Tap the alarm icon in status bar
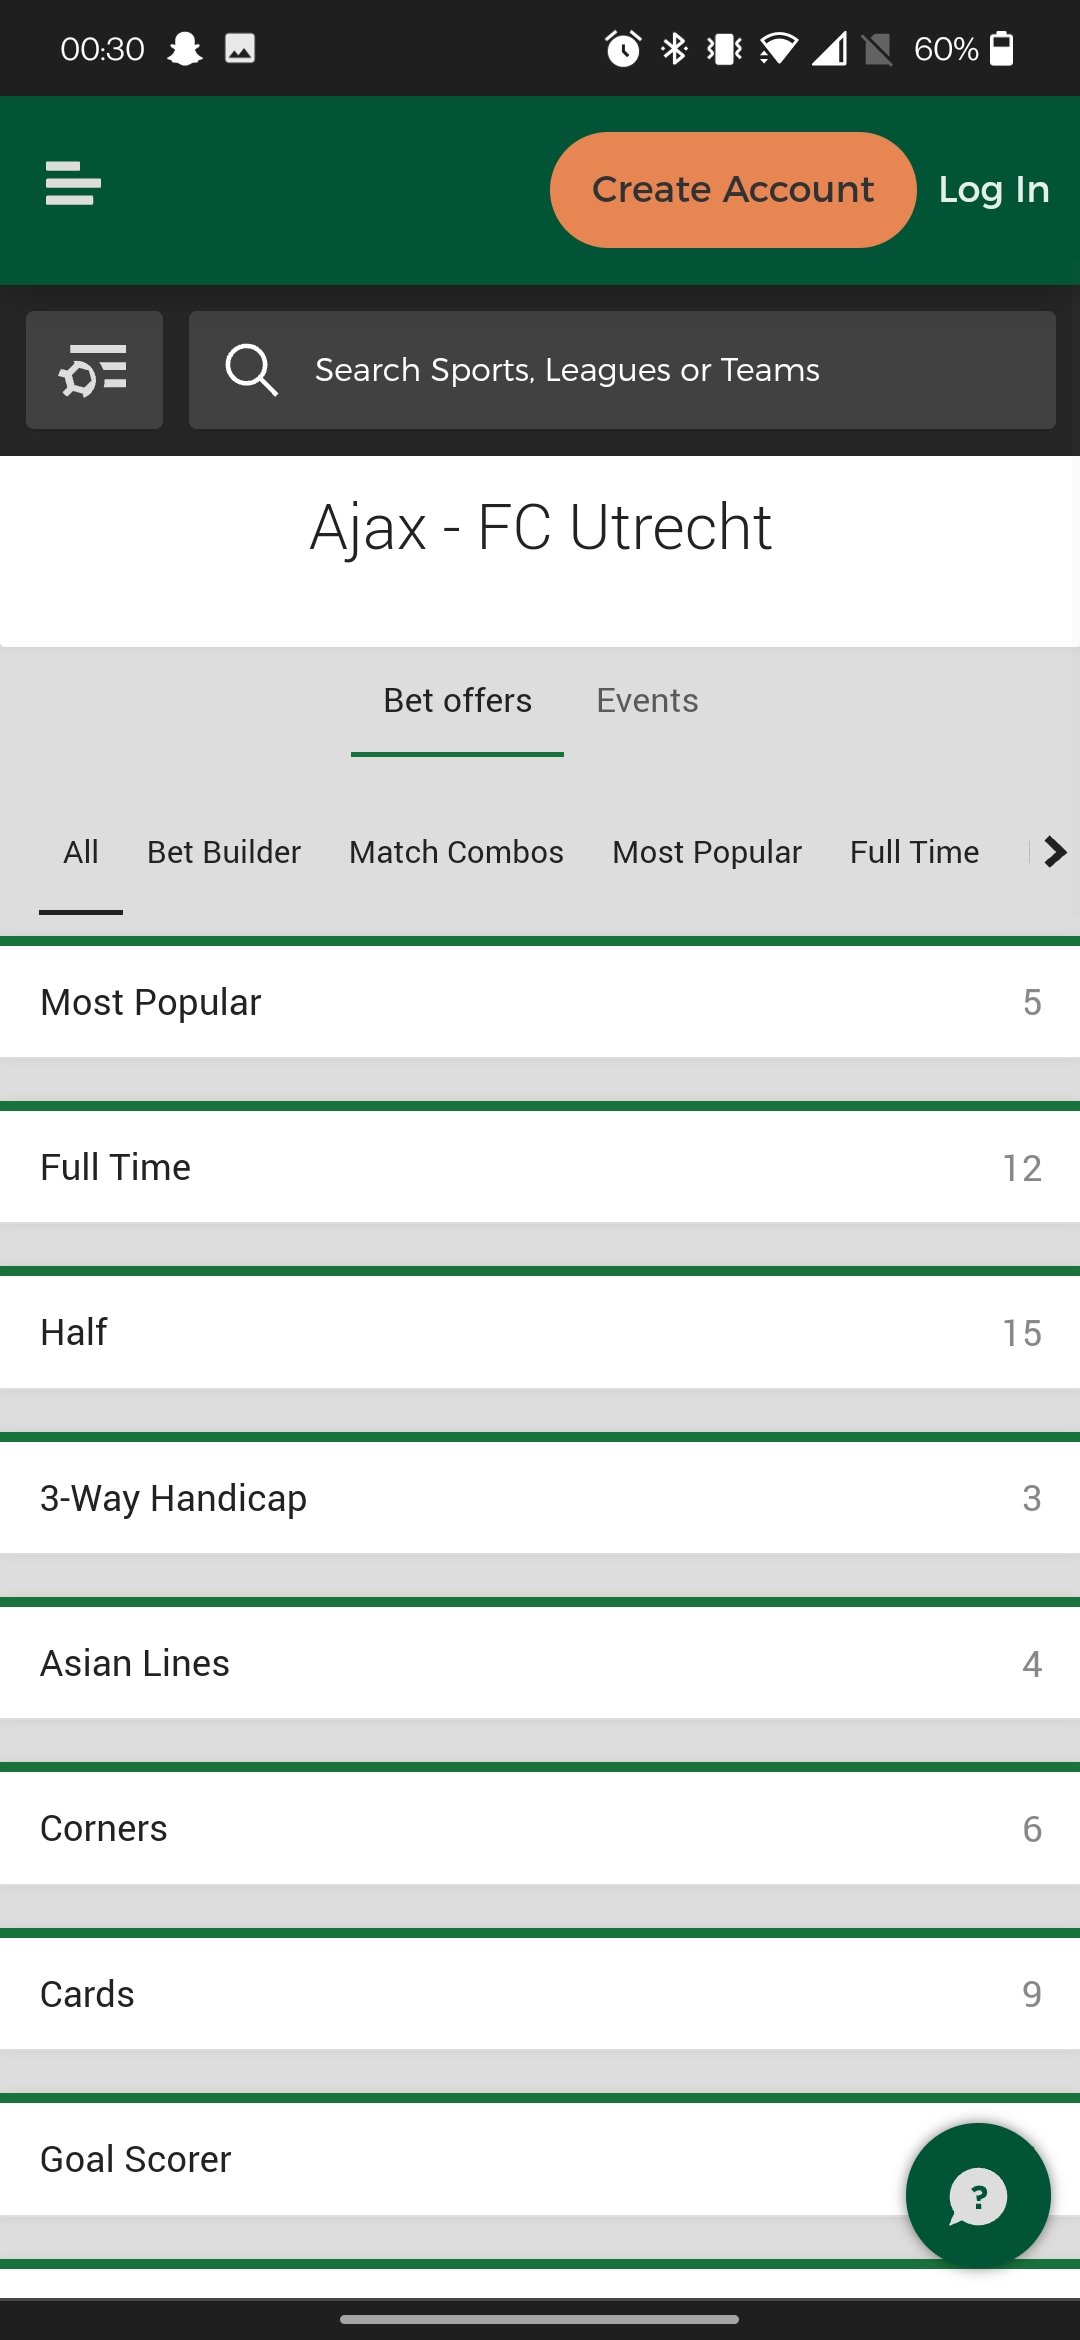The height and width of the screenshot is (2340, 1080). pos(623,48)
